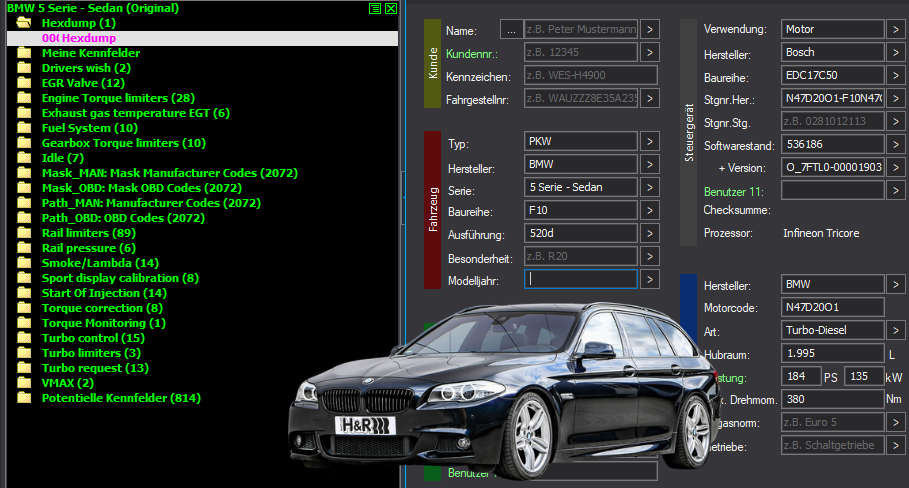This screenshot has height=488, width=909.
Task: Select the Hexdump tree entry
Action: pyautogui.click(x=202, y=38)
